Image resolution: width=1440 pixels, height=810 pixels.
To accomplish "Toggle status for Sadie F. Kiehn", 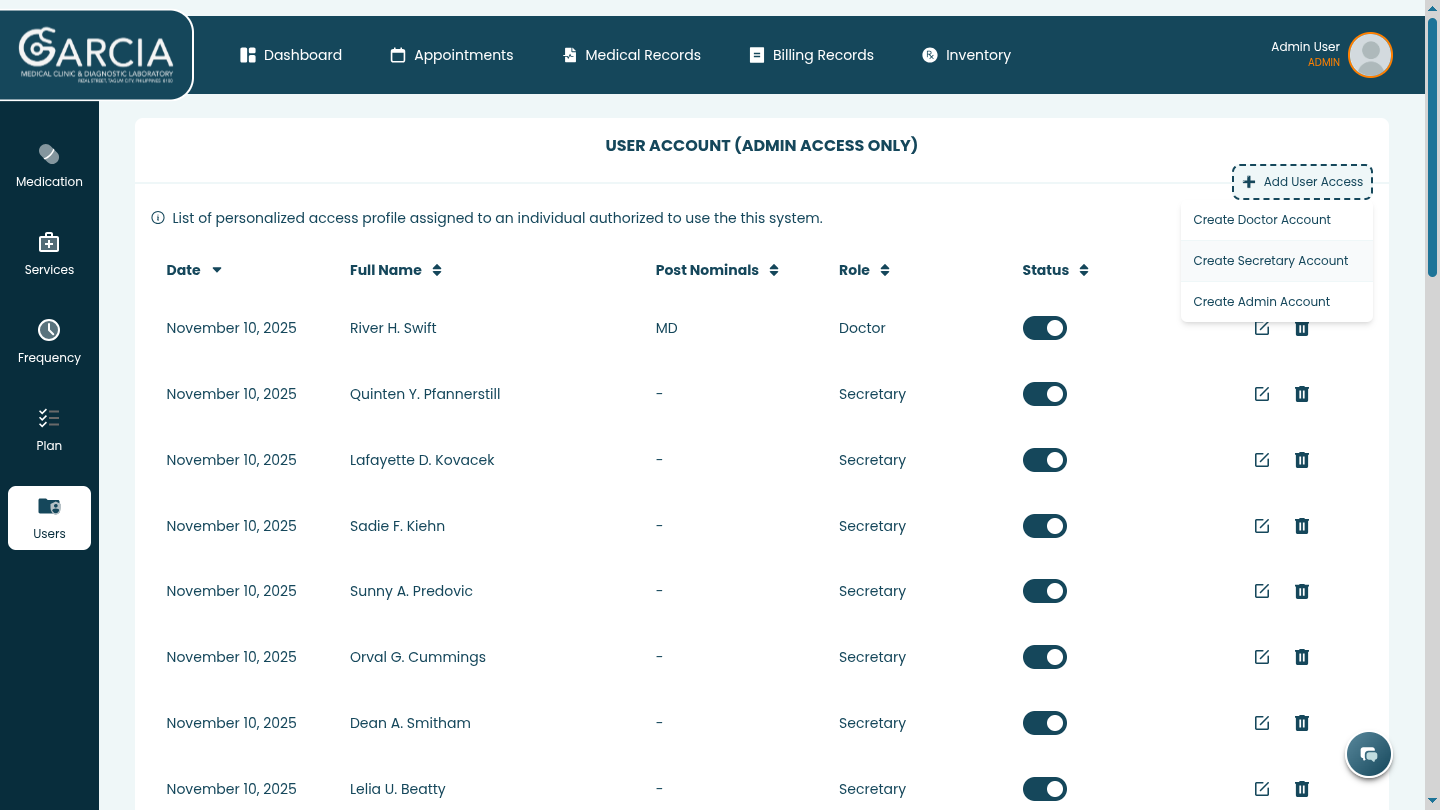I will tap(1044, 526).
